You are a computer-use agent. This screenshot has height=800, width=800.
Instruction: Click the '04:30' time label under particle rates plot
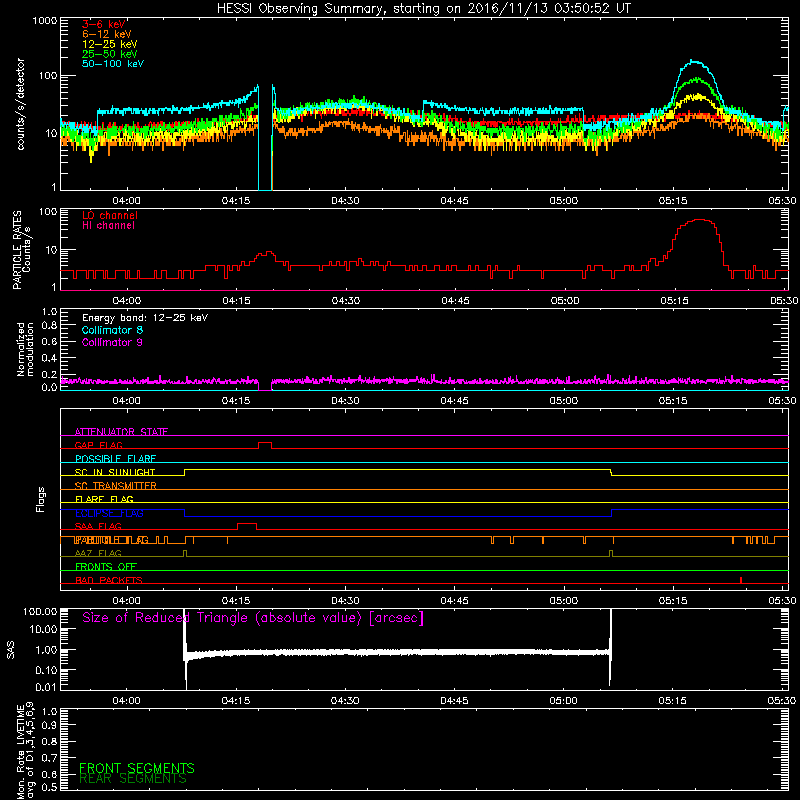345,301
